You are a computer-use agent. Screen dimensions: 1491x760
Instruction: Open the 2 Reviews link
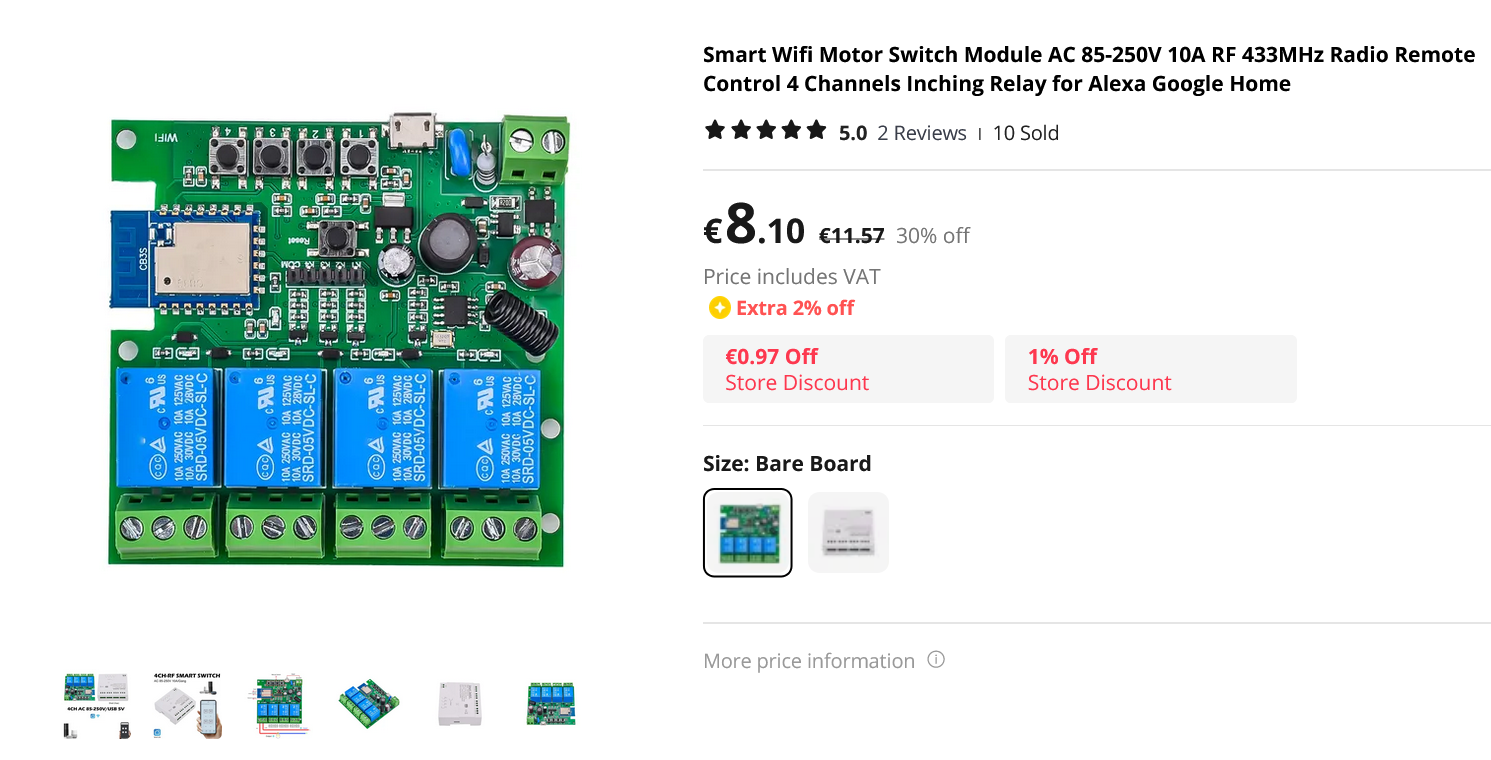click(921, 133)
